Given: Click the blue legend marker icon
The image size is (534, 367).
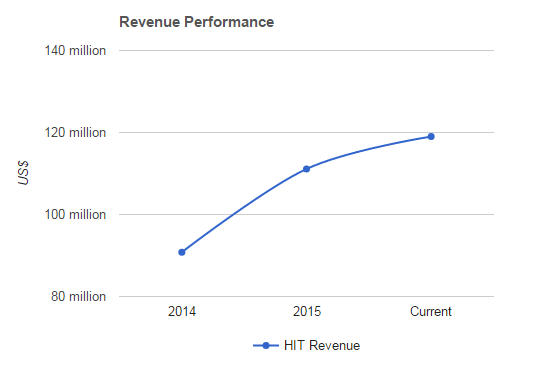Looking at the screenshot, I should (x=266, y=346).
